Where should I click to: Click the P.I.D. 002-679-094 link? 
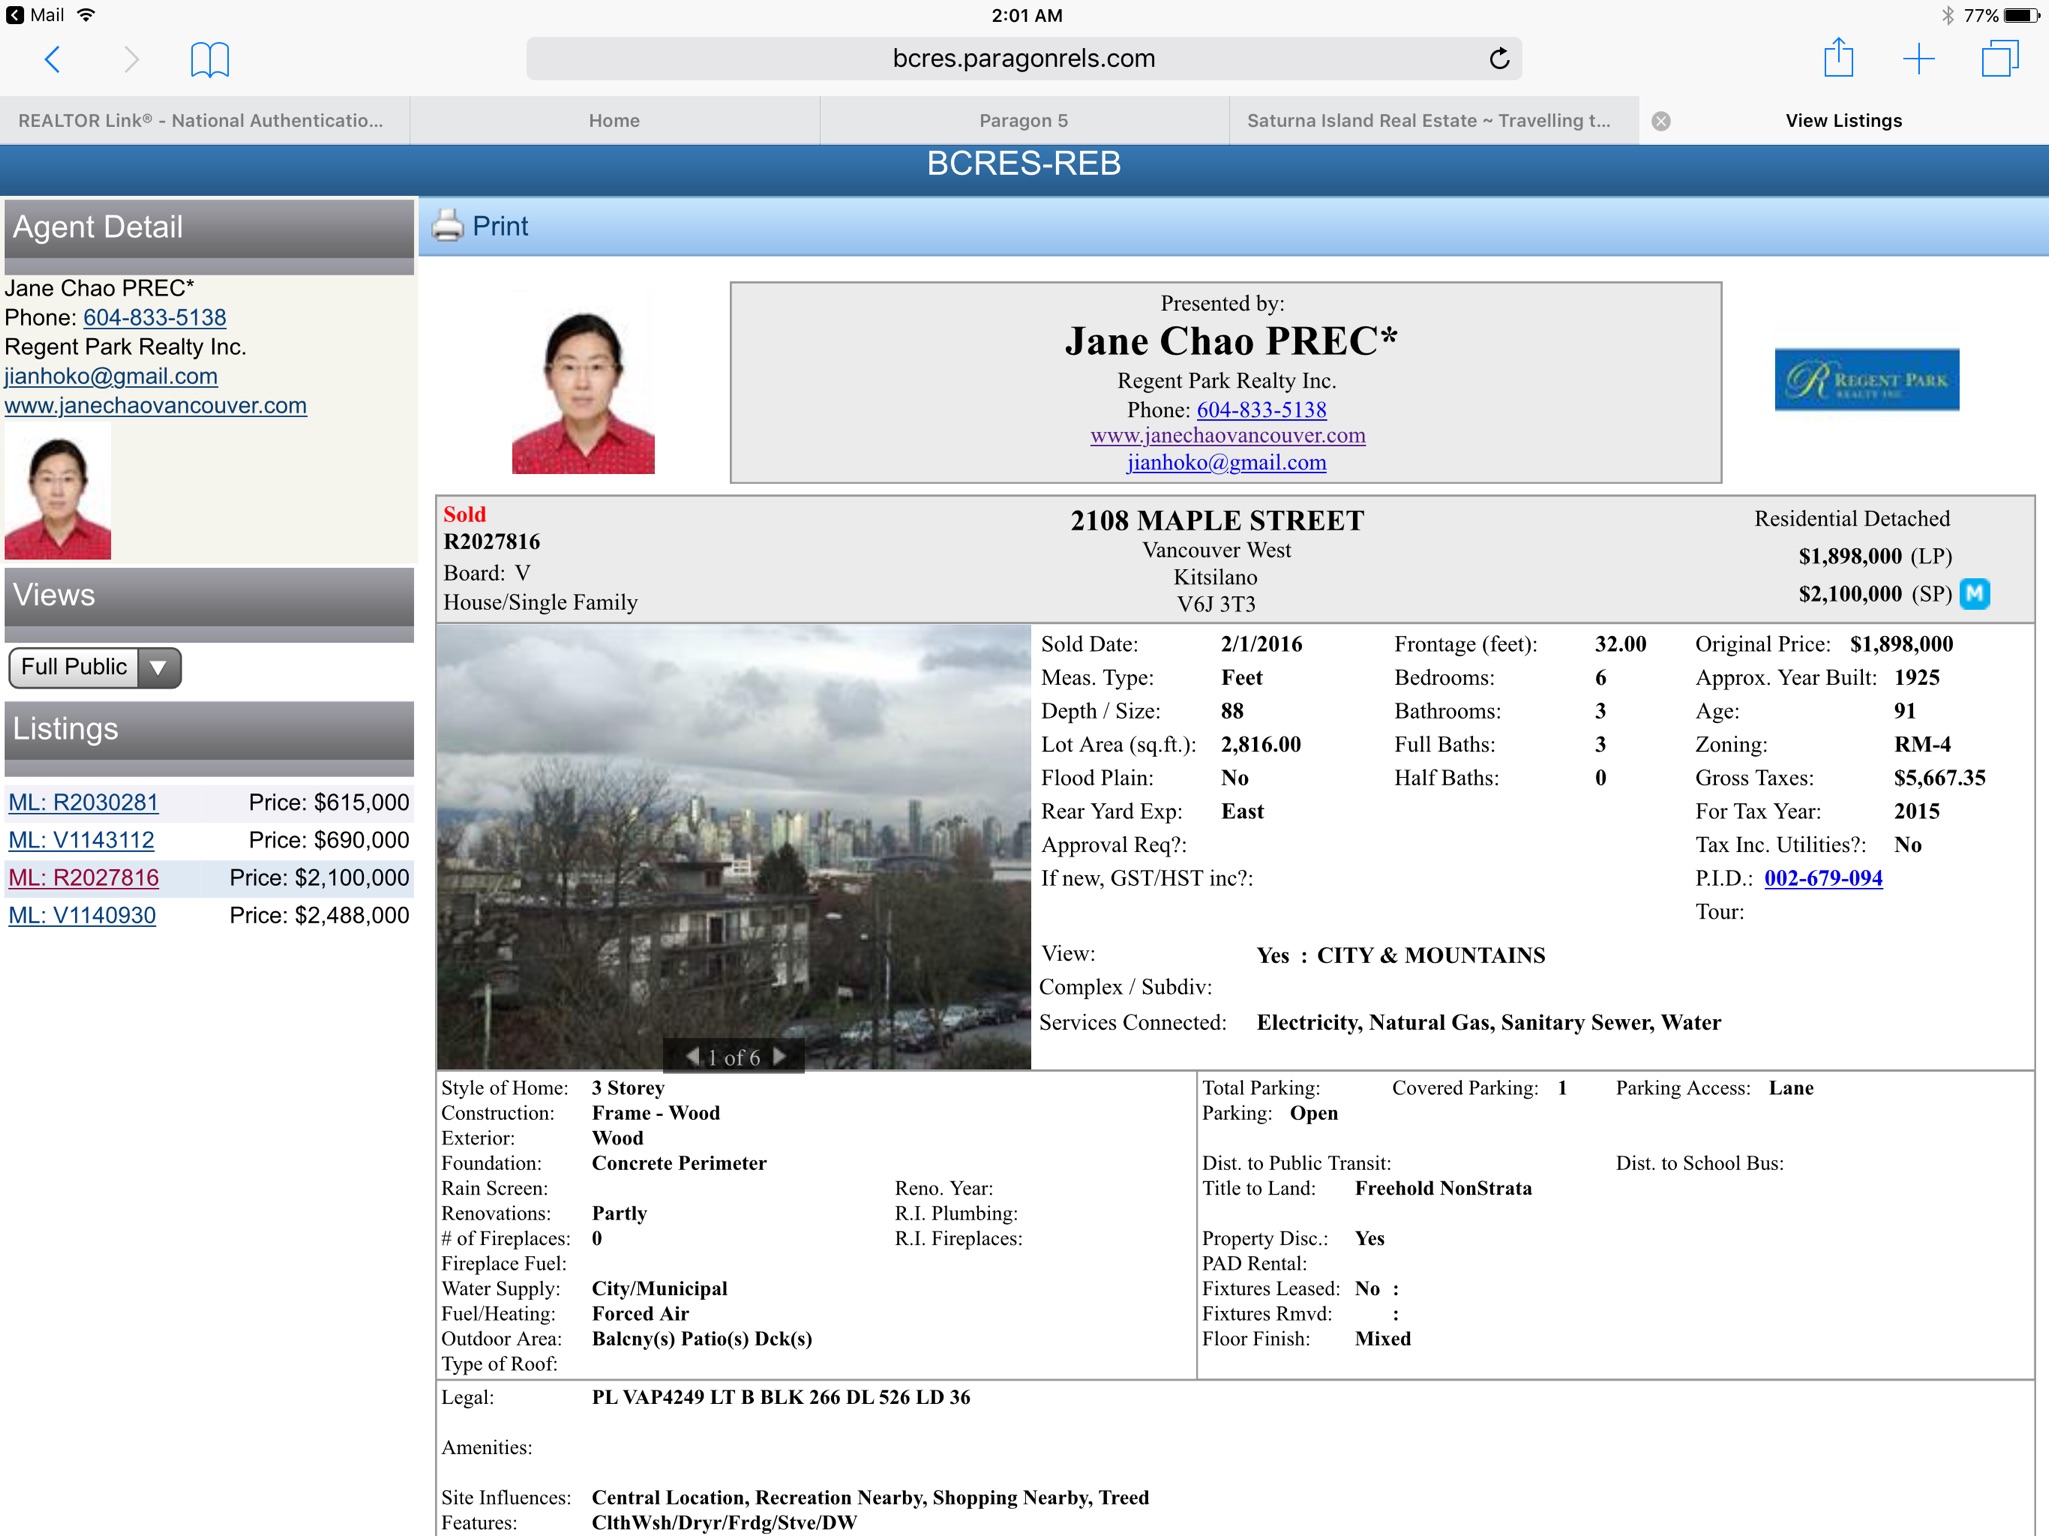click(1823, 878)
